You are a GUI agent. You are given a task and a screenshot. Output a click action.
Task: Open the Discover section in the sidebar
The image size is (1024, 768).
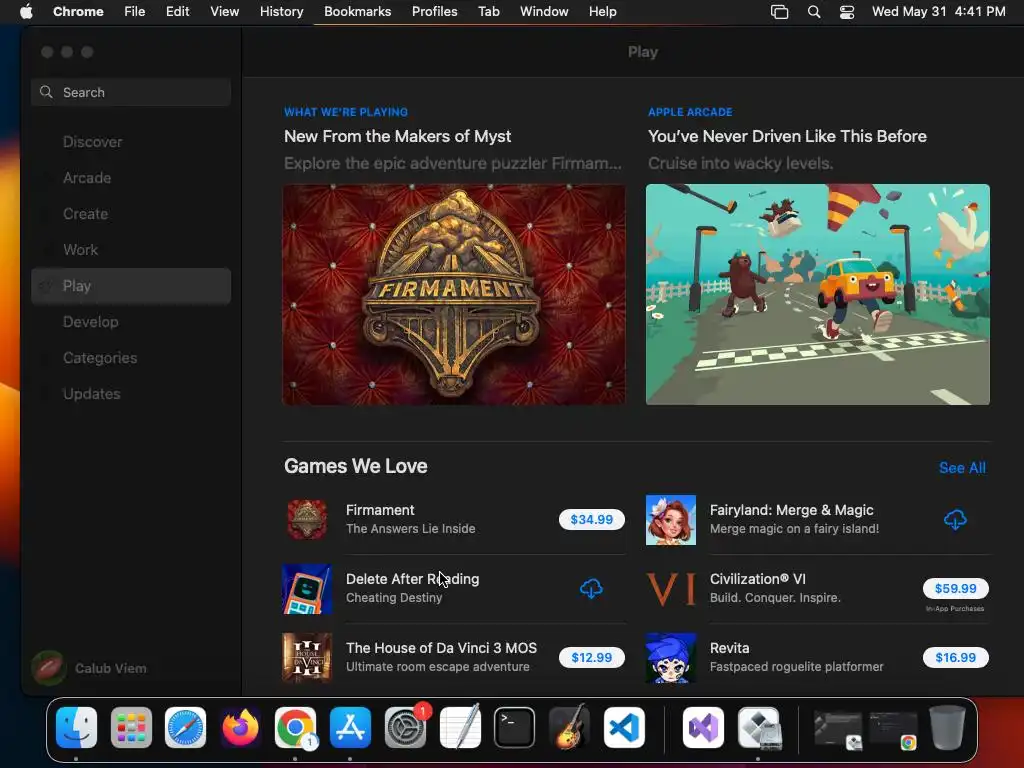[x=131, y=142]
